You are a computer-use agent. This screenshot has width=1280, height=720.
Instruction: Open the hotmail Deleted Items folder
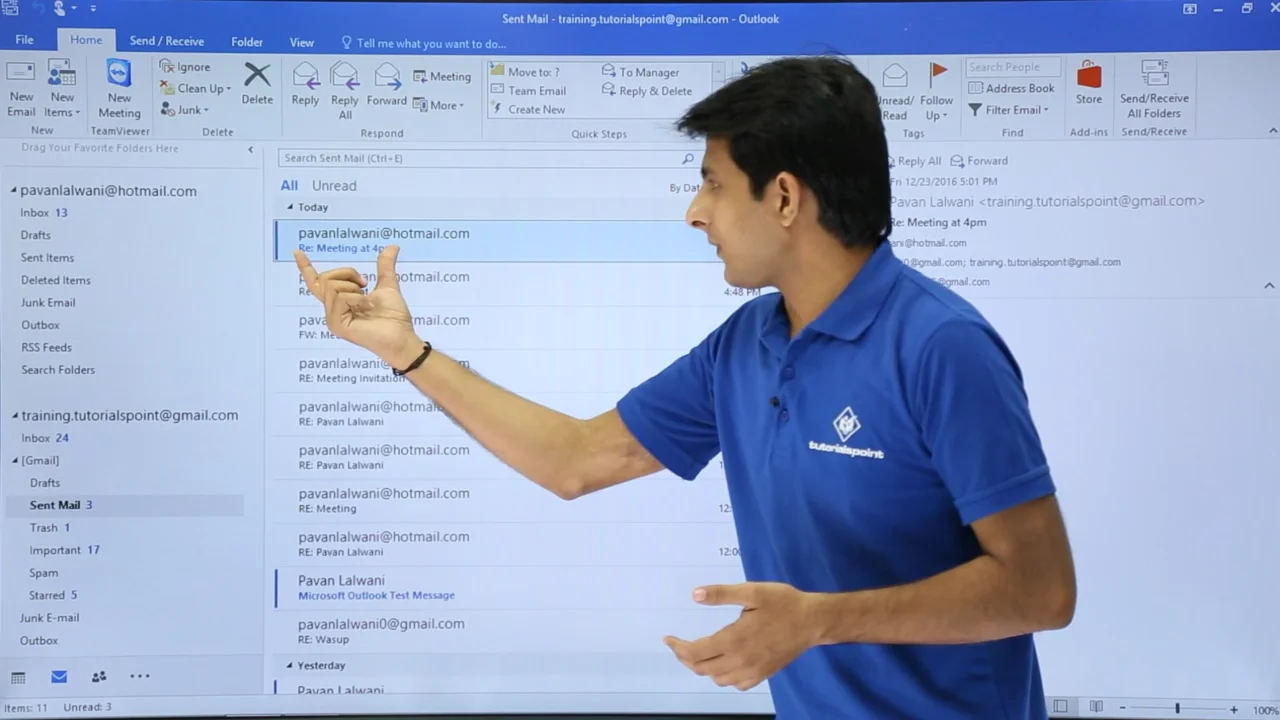point(56,280)
